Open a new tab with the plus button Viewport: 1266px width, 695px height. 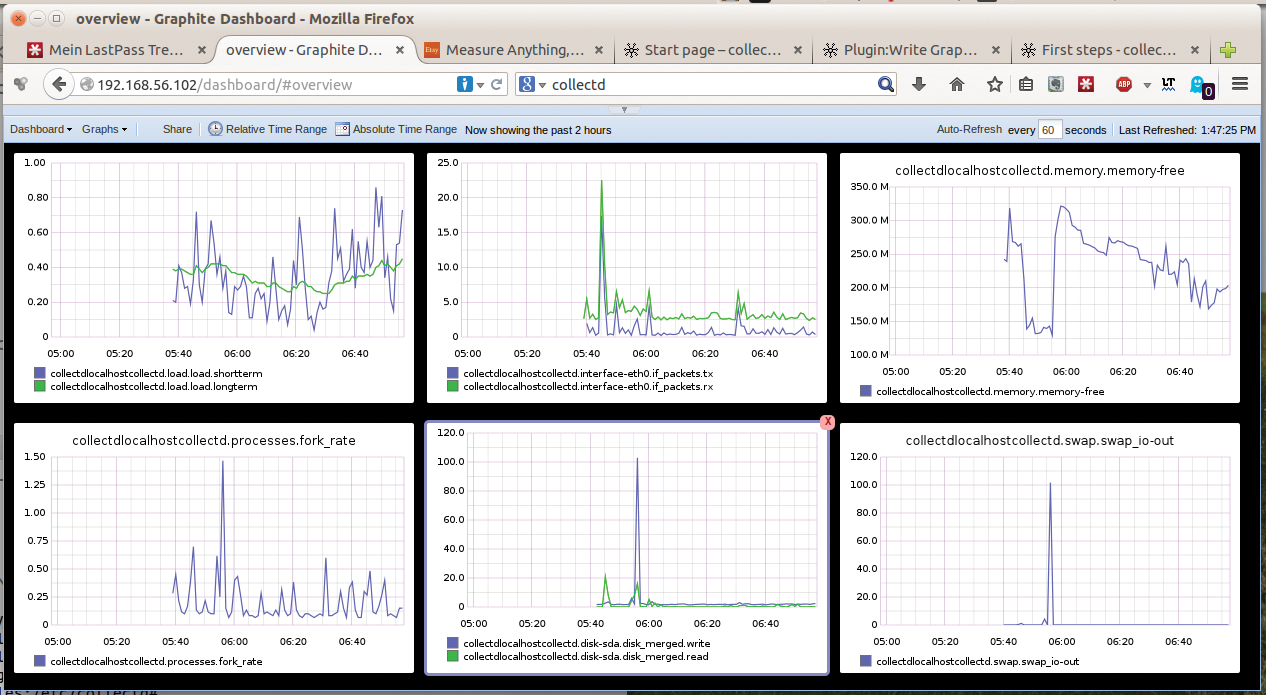tap(1228, 49)
